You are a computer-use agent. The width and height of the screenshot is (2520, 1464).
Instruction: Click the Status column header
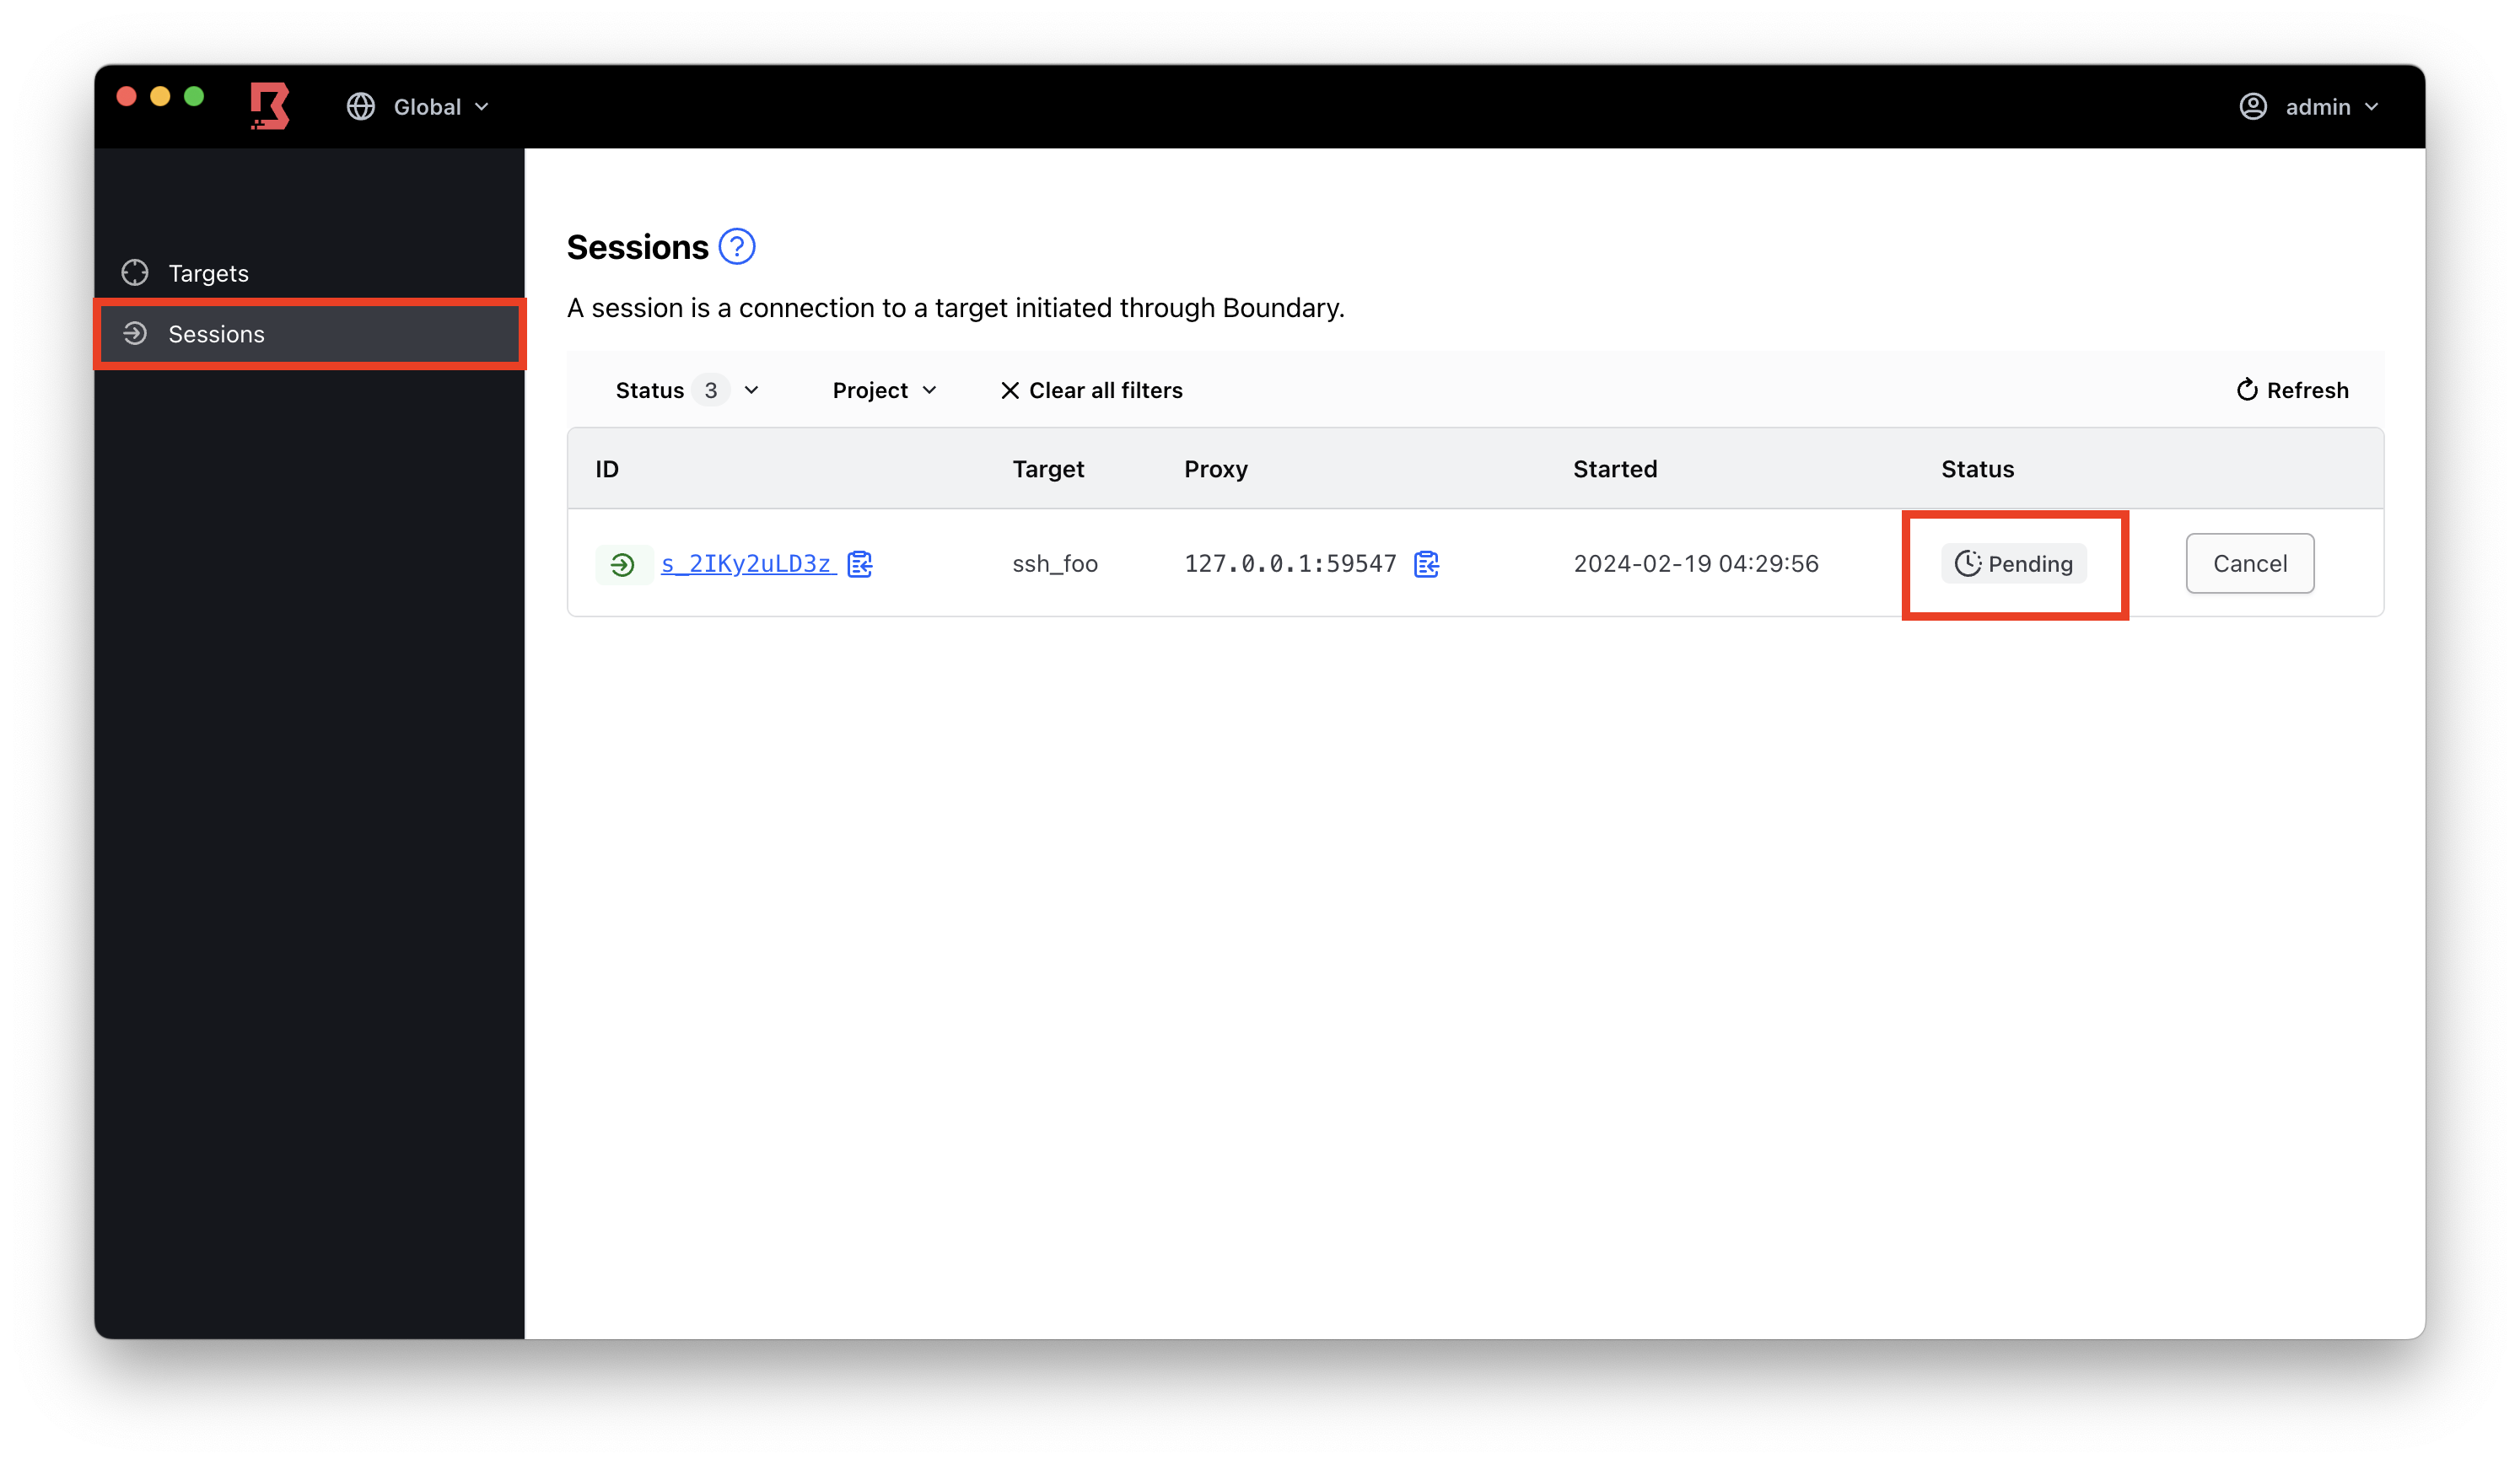click(1977, 469)
